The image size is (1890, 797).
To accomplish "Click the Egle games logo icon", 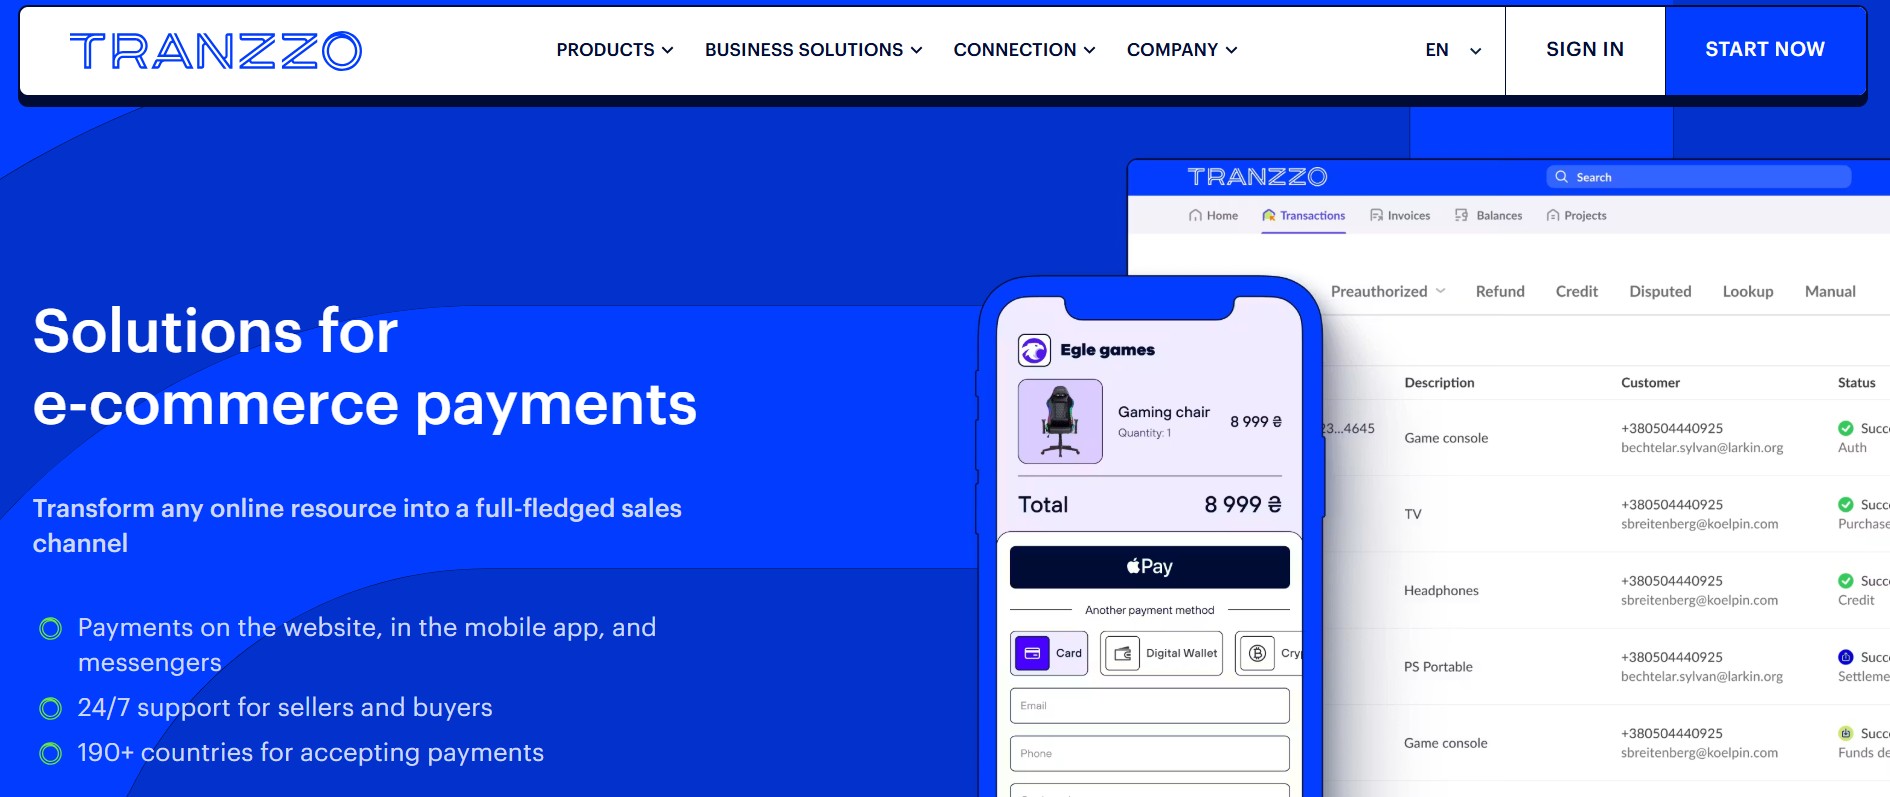I will click(x=1034, y=350).
